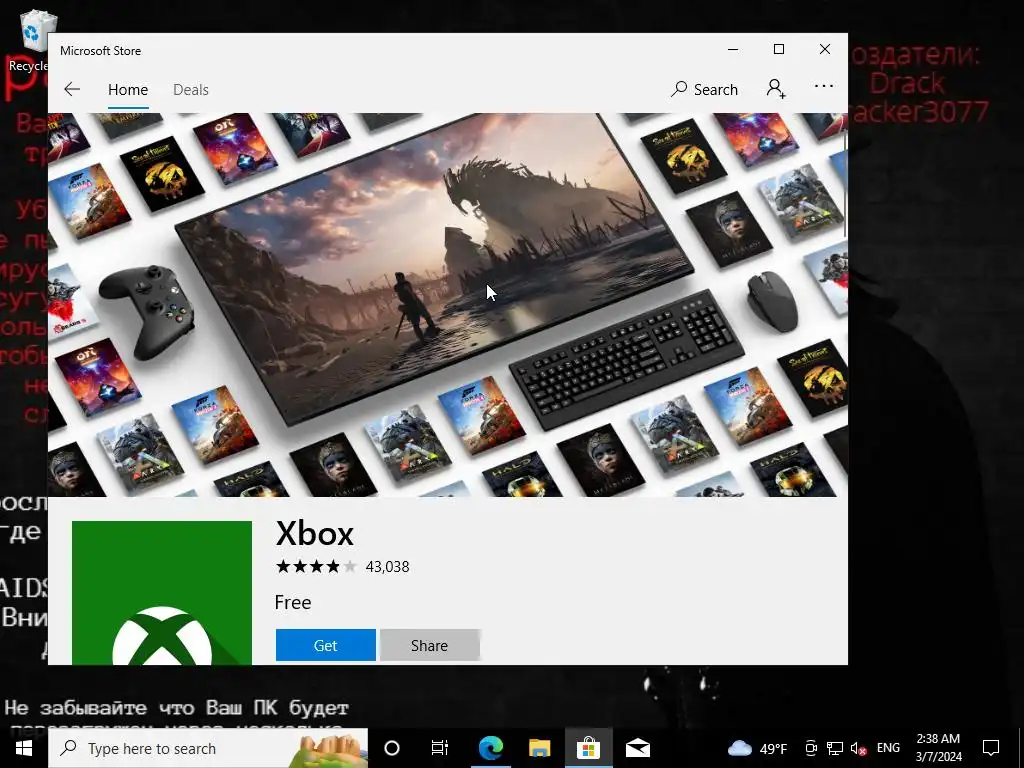
Task: Click the Xbox app title
Action: tap(315, 534)
